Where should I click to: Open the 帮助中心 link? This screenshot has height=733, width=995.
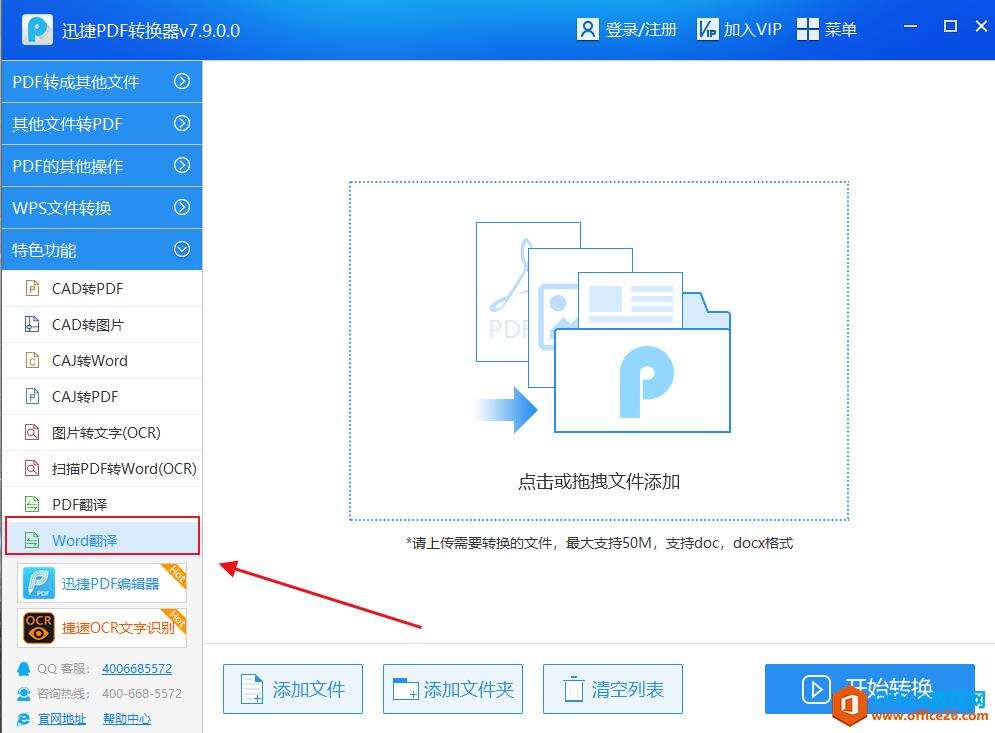127,719
